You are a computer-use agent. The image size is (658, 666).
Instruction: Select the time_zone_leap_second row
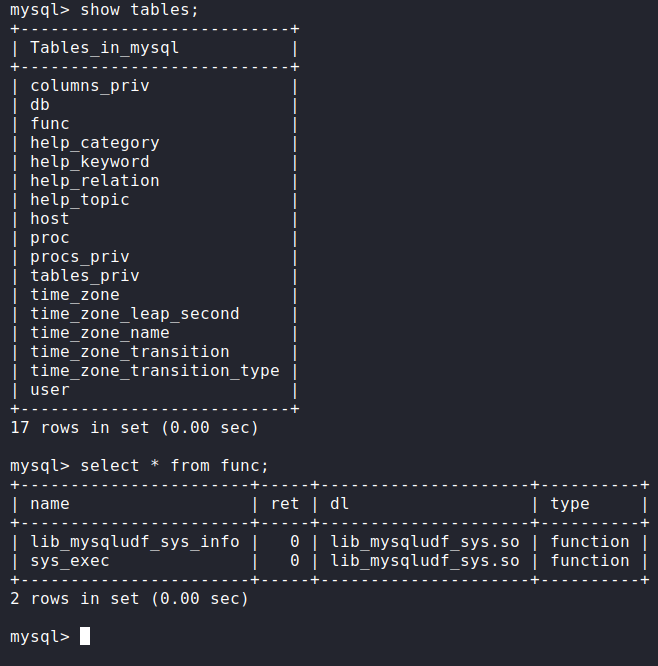135,314
